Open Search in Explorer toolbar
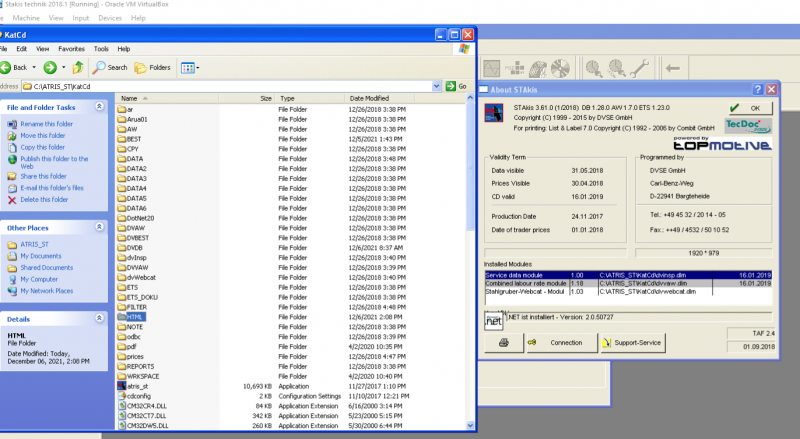This screenshot has height=439, width=800. pyautogui.click(x=110, y=67)
